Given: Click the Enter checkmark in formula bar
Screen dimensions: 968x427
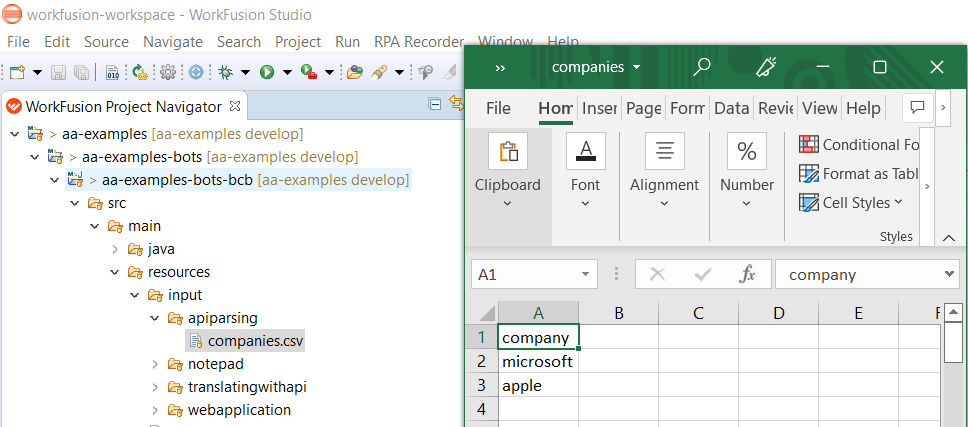Looking at the screenshot, I should click(703, 275).
